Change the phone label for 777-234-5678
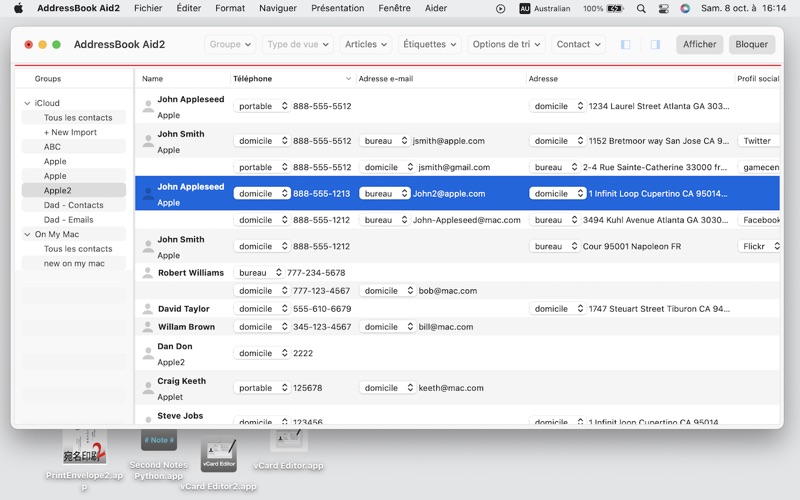 pos(259,273)
